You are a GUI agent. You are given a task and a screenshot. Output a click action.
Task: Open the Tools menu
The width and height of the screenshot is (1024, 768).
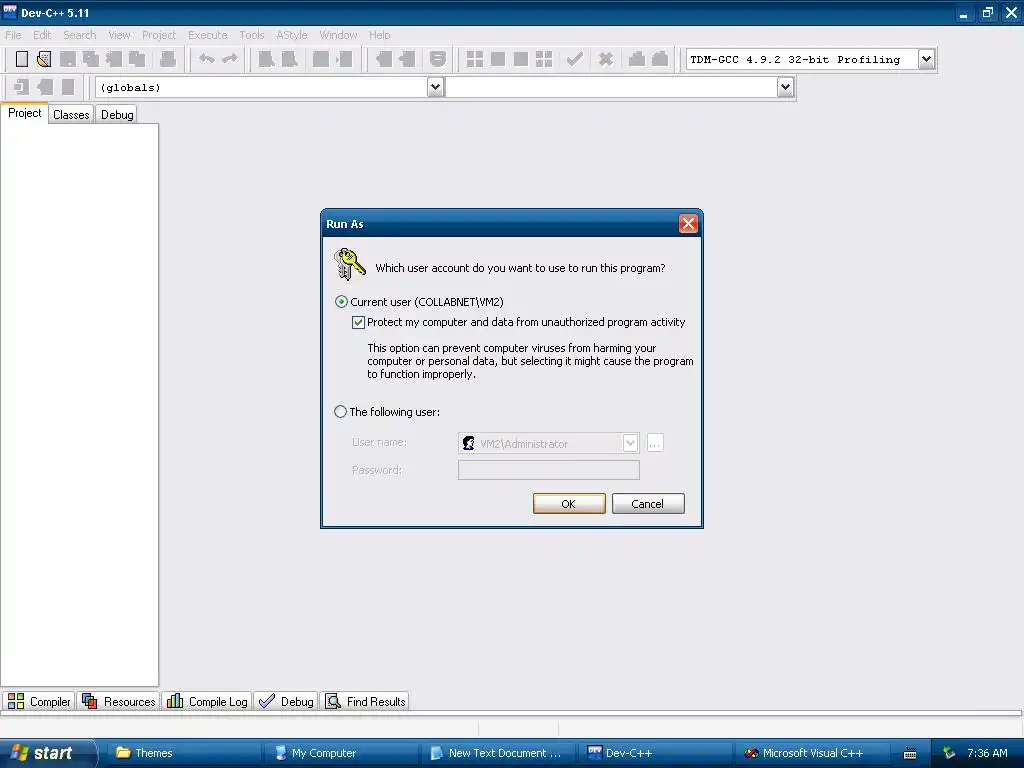pos(252,35)
